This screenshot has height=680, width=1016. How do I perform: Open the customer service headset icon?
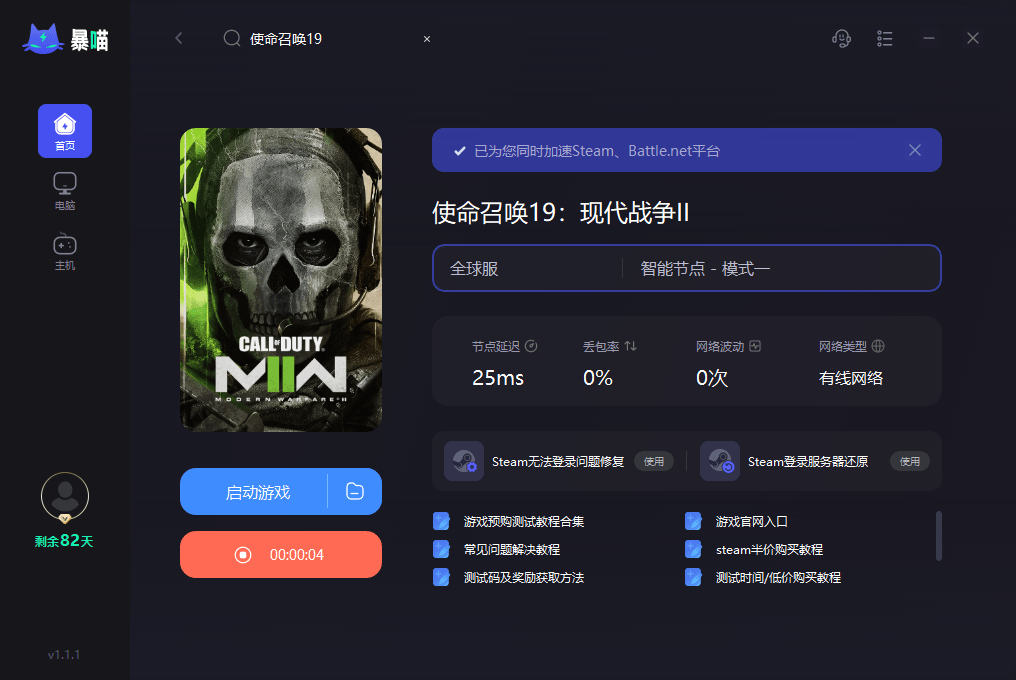(841, 38)
